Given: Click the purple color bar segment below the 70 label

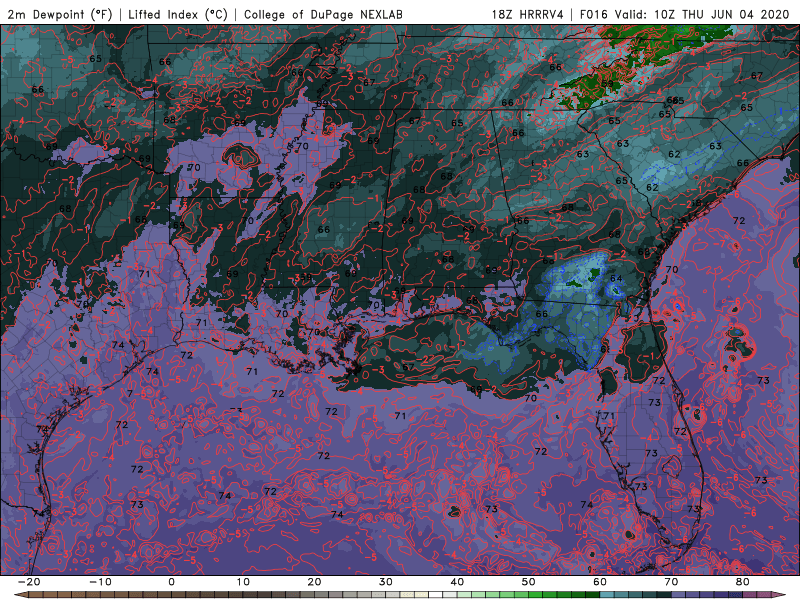Looking at the screenshot, I should click(679, 595).
